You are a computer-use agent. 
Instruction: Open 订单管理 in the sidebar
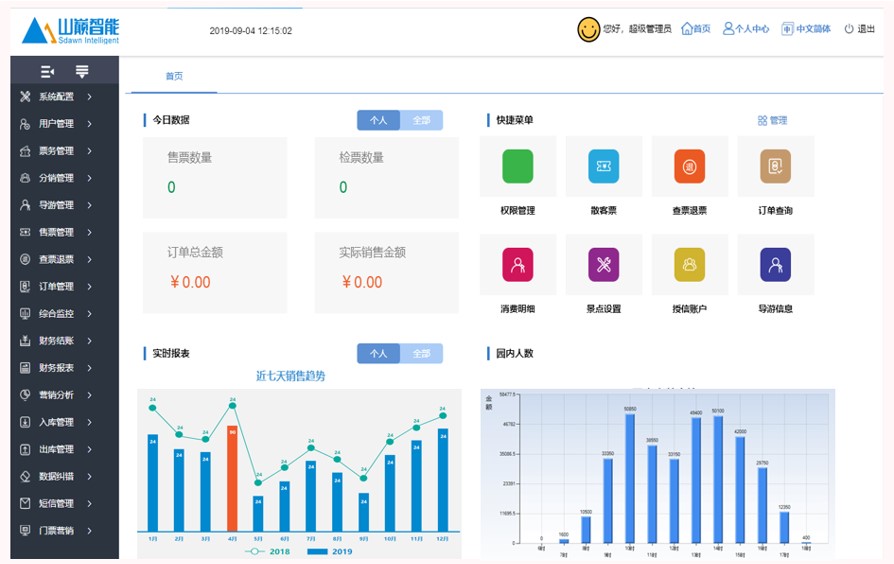56,287
